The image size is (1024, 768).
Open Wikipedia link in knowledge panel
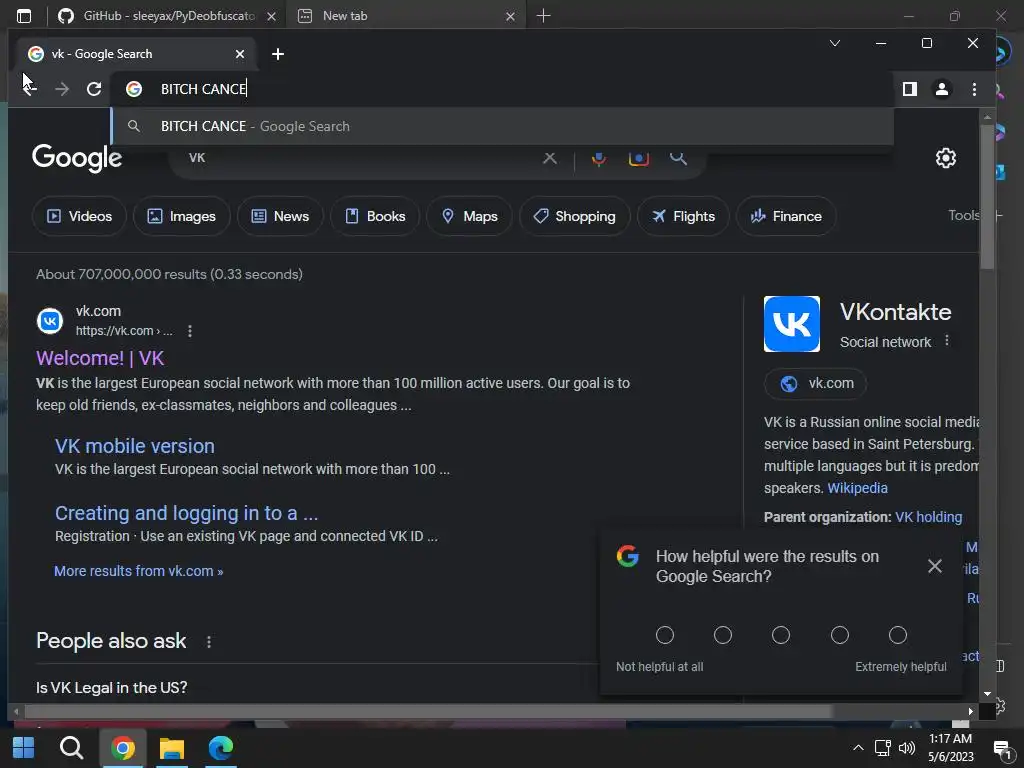857,488
